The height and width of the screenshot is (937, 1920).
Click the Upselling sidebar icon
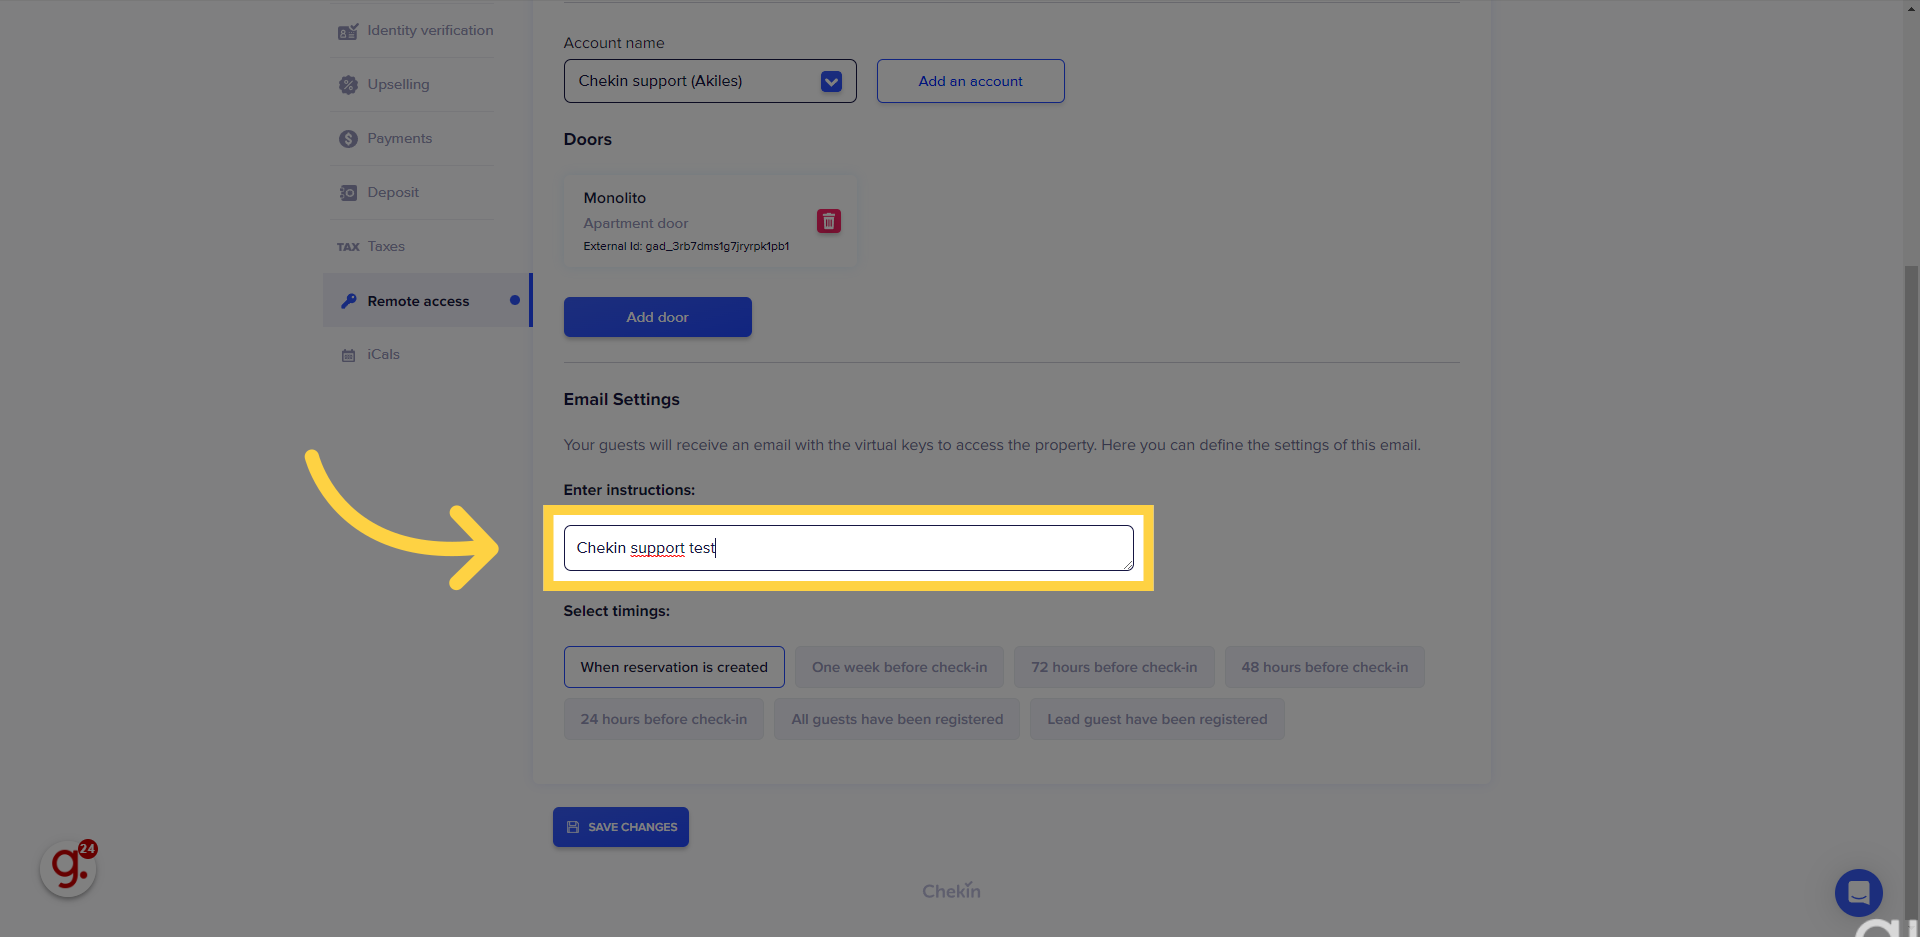click(348, 85)
